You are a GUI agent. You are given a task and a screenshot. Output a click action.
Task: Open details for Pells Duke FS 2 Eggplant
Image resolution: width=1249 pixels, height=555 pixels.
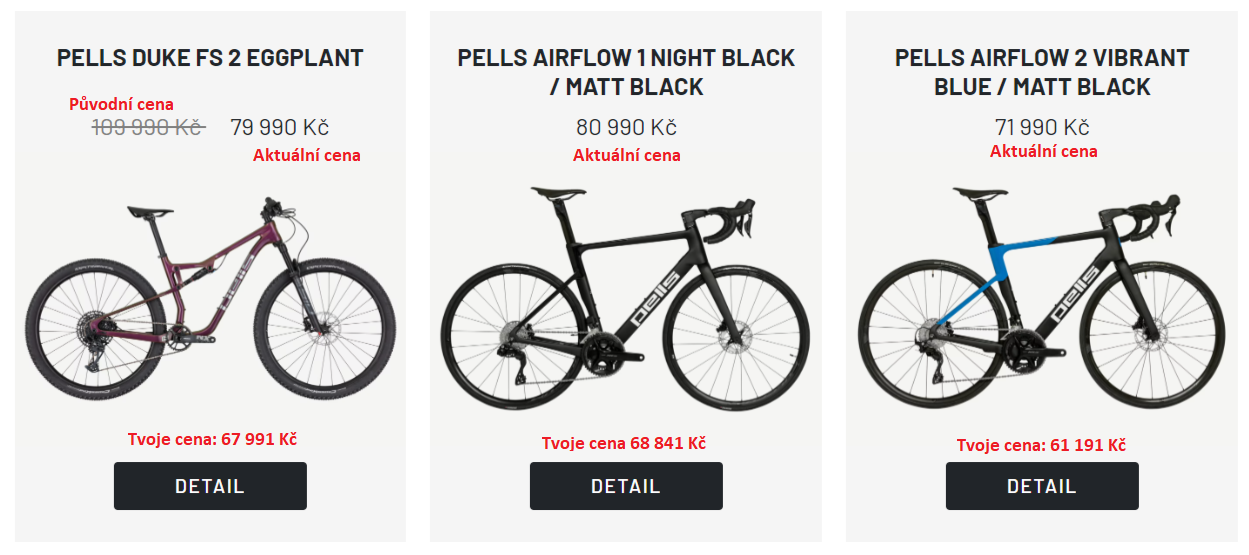210,486
